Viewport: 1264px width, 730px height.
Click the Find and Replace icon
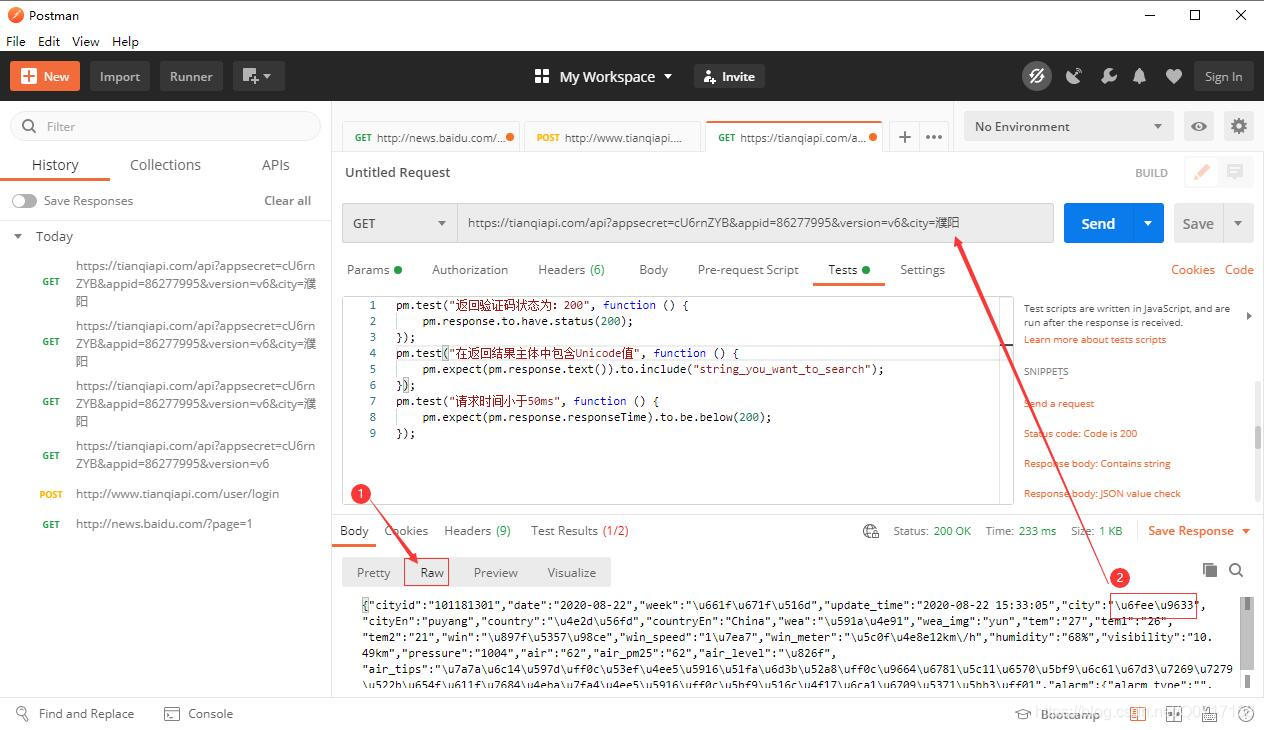tap(23, 714)
